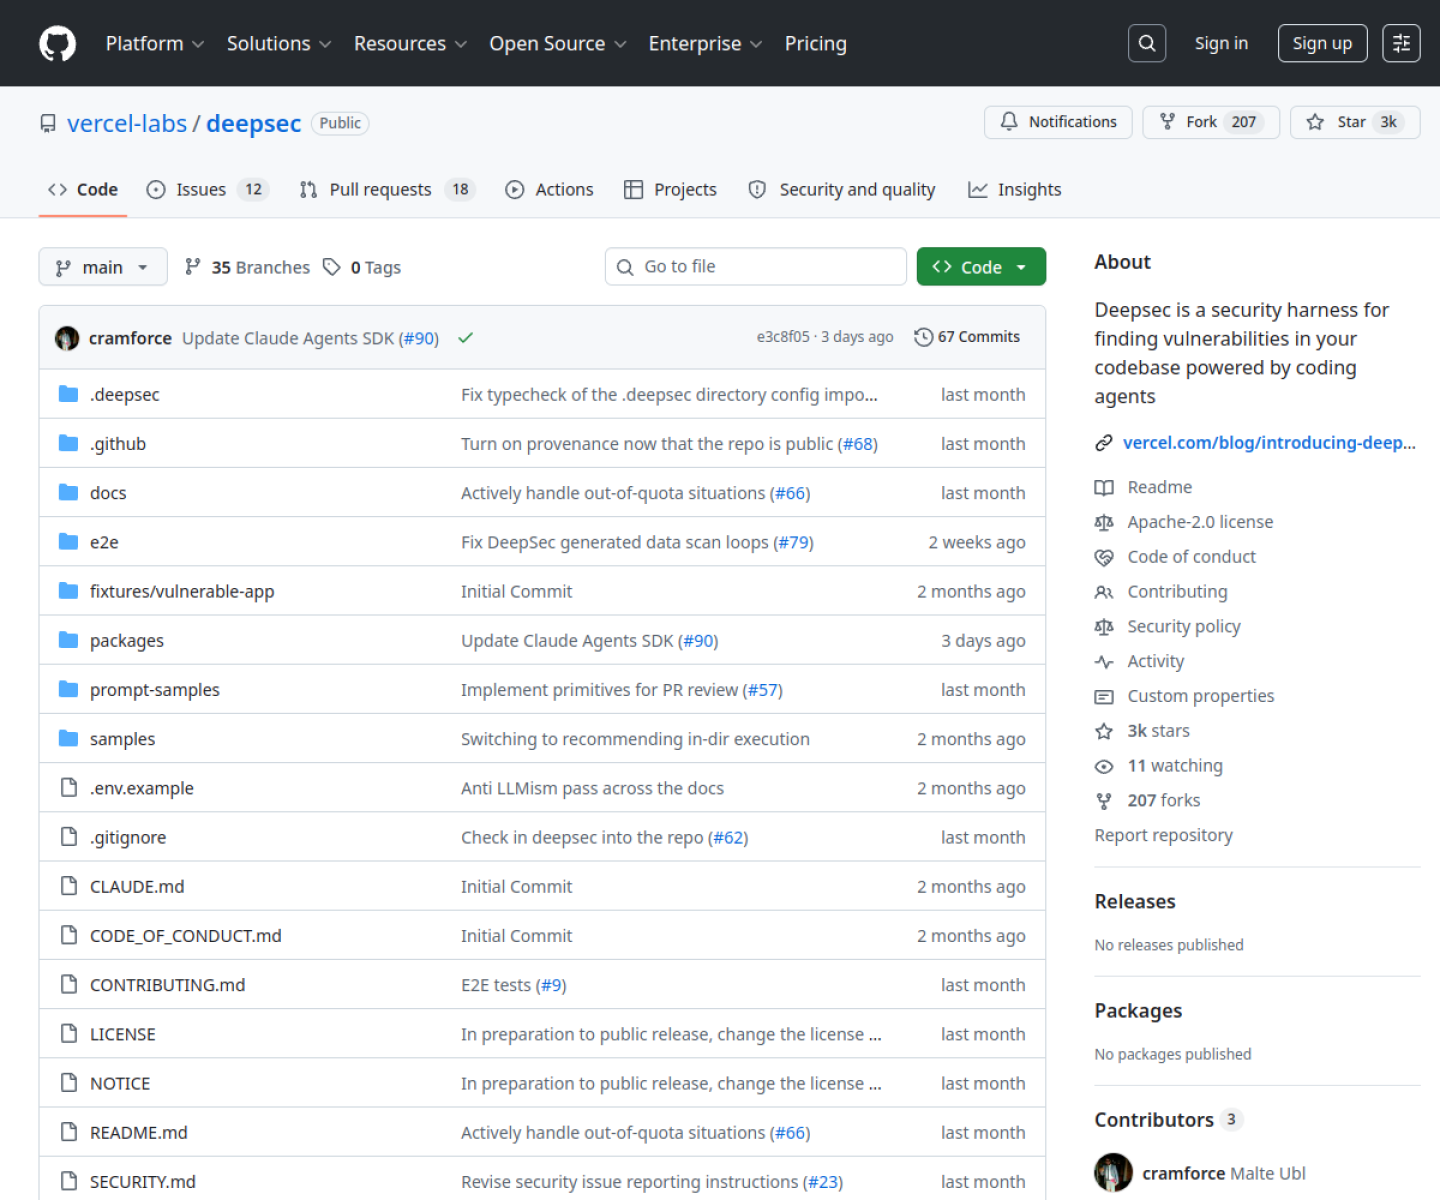
Task: Open the SECURITY.md file
Action: click(x=143, y=1181)
